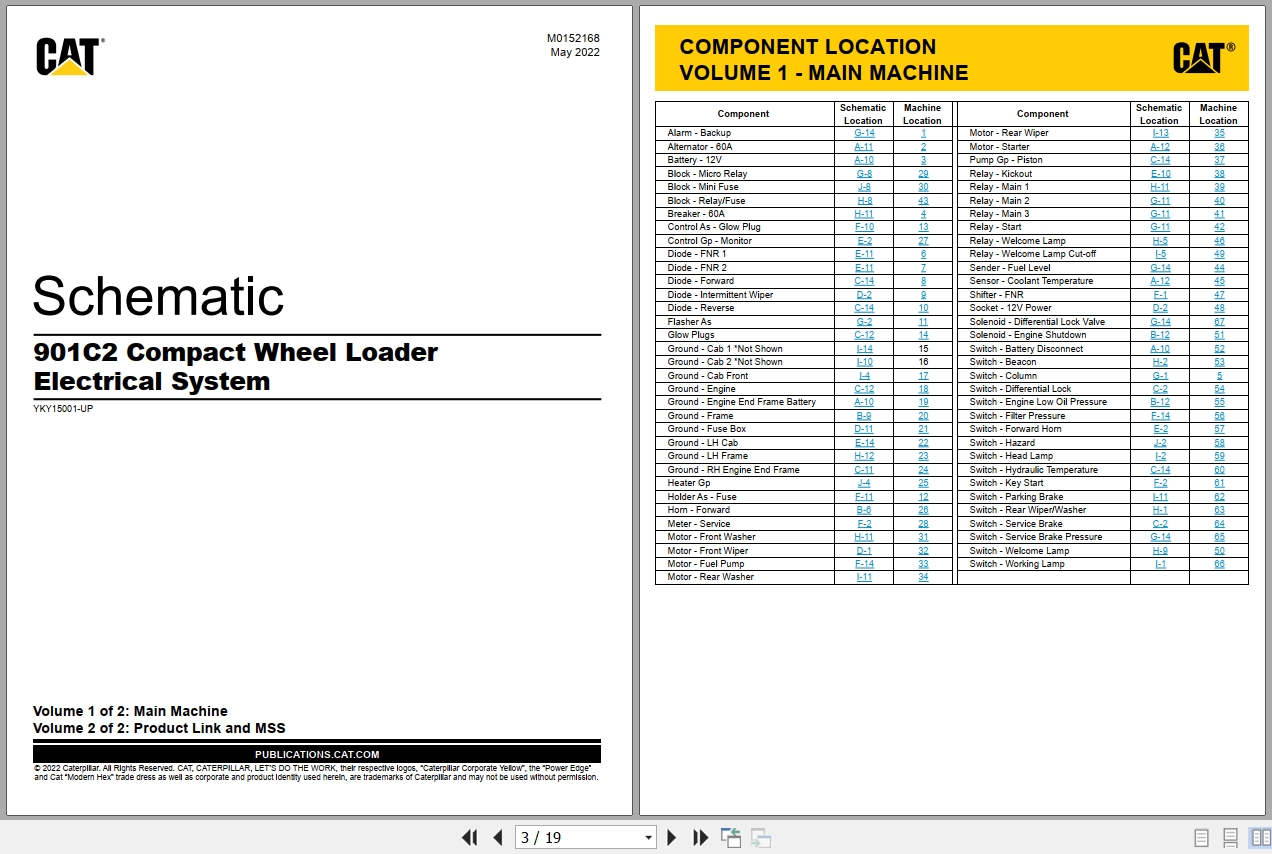Screen dimensions: 1272x854
Task: Click the PUBLICATIONS.CAT.COM banner text
Action: pos(317,755)
